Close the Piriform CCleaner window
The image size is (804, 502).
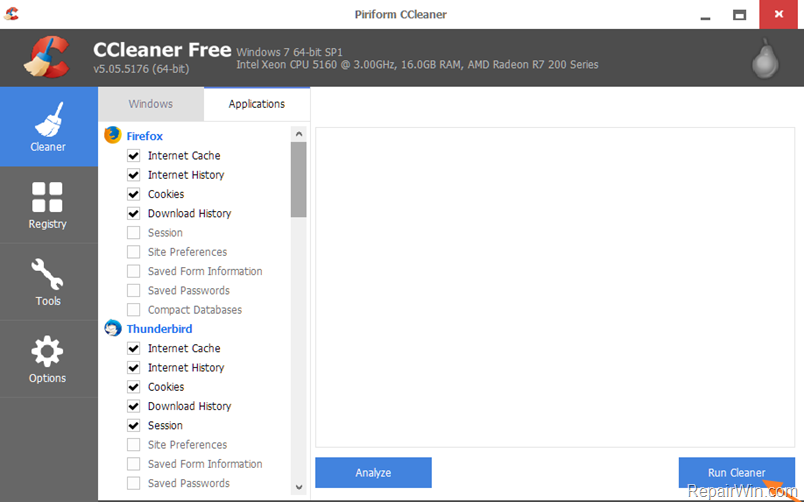(x=779, y=14)
